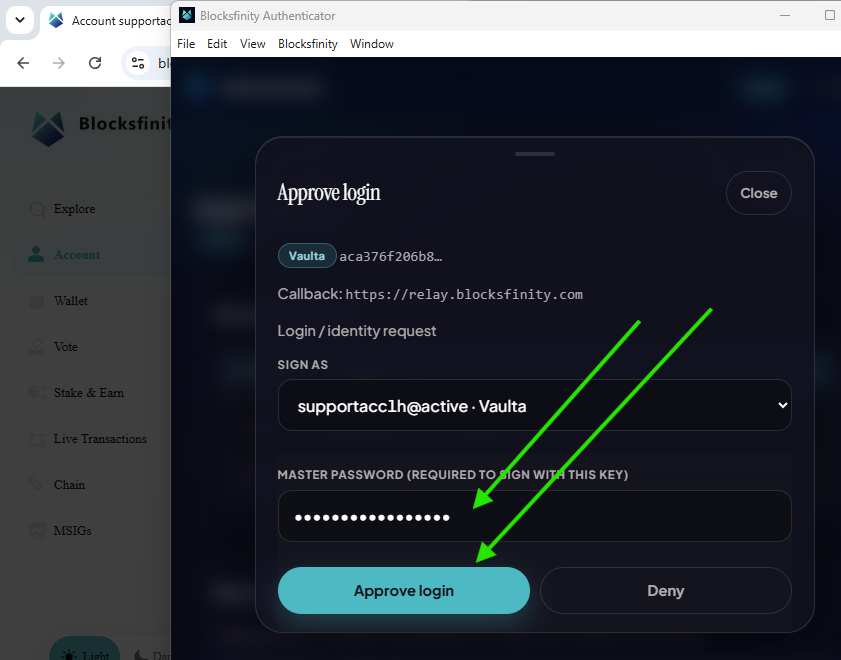The image size is (841, 660).
Task: Click the Explore search icon in sidebar
Action: tap(37, 209)
